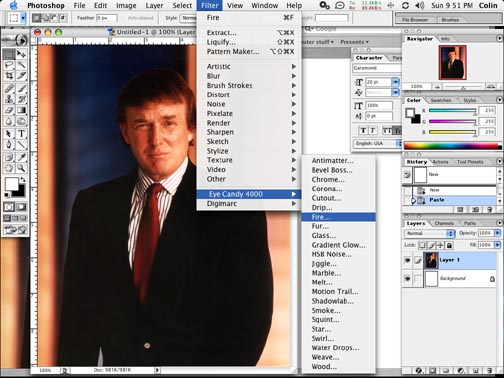
Task: Select the Crop tool
Action: pyautogui.click(x=9, y=76)
